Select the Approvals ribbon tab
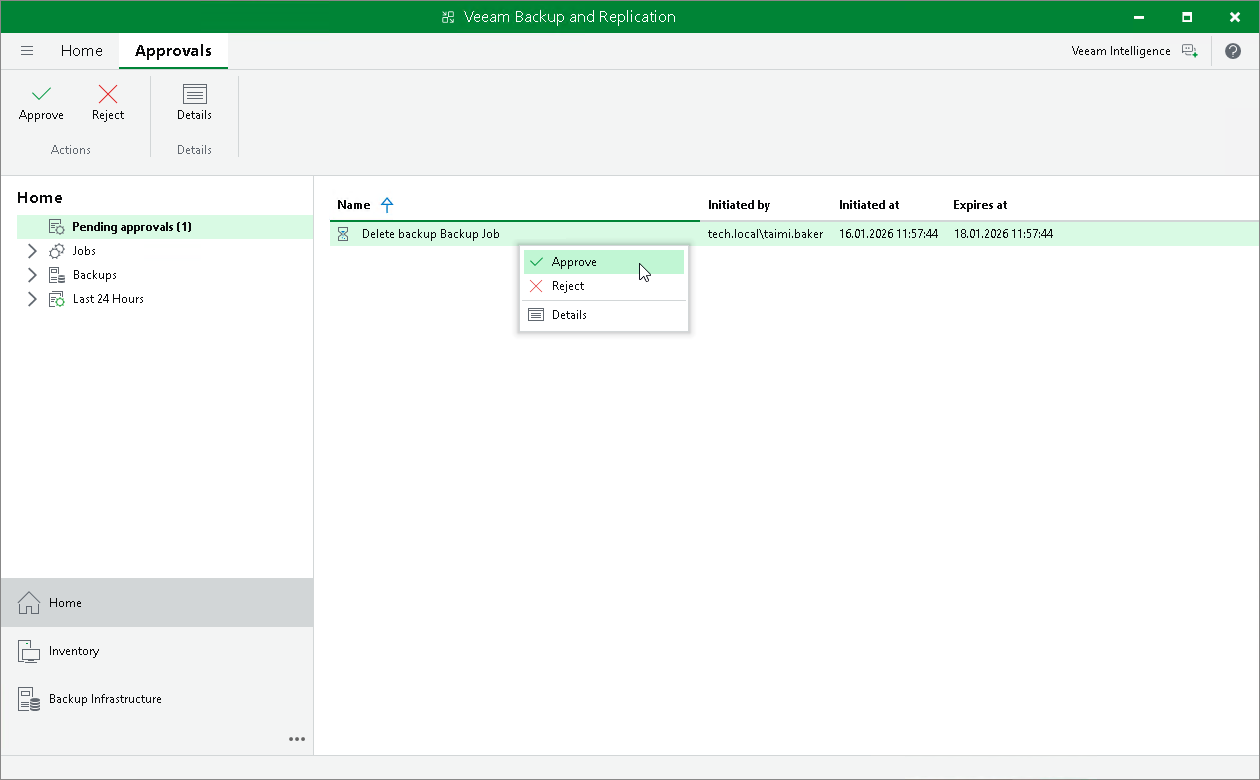The image size is (1260, 780). (x=173, y=51)
